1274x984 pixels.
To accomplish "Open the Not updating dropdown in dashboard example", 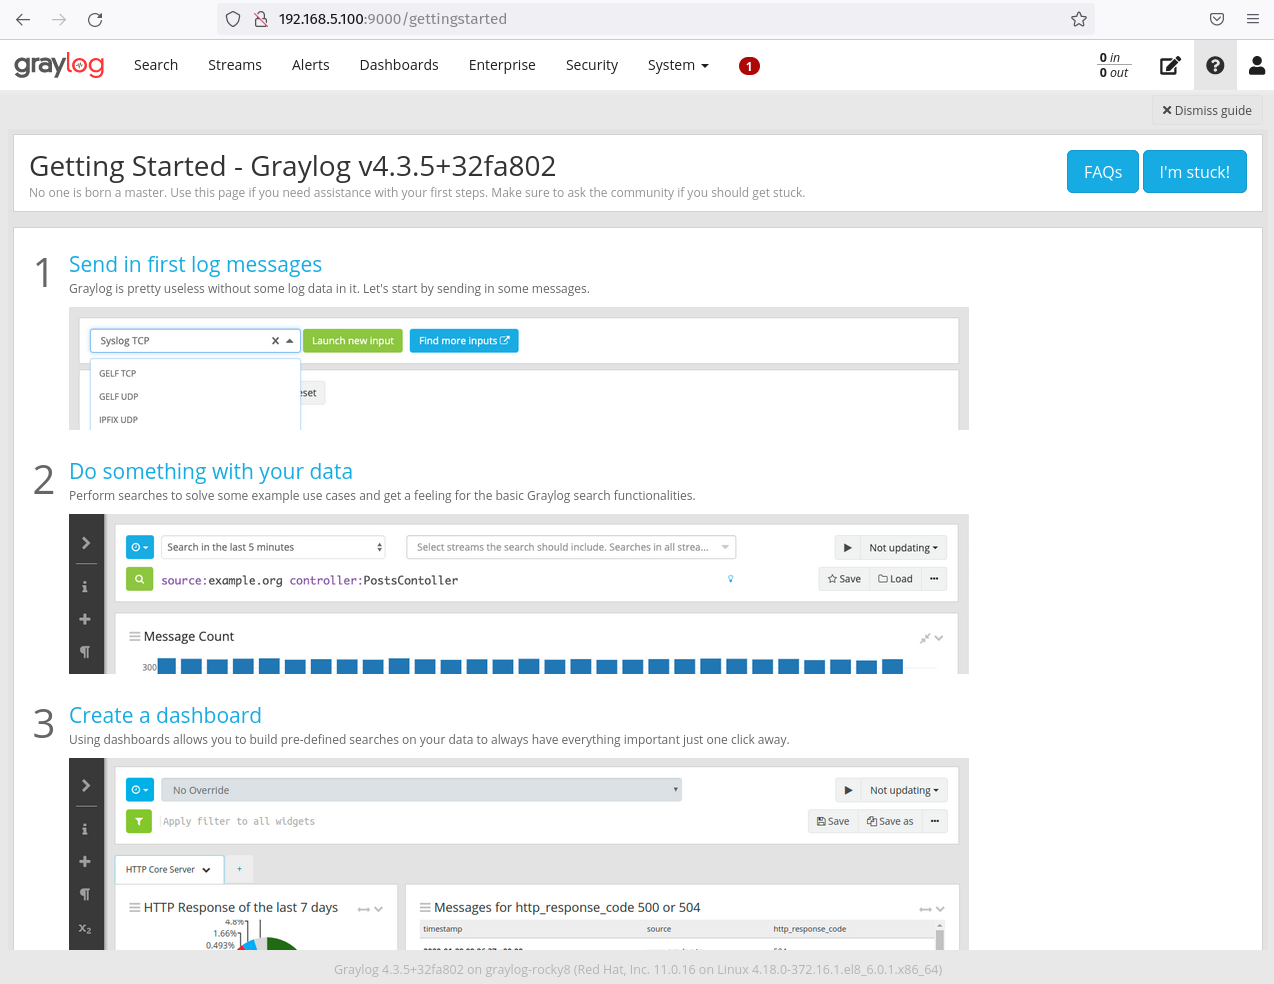I will (904, 790).
